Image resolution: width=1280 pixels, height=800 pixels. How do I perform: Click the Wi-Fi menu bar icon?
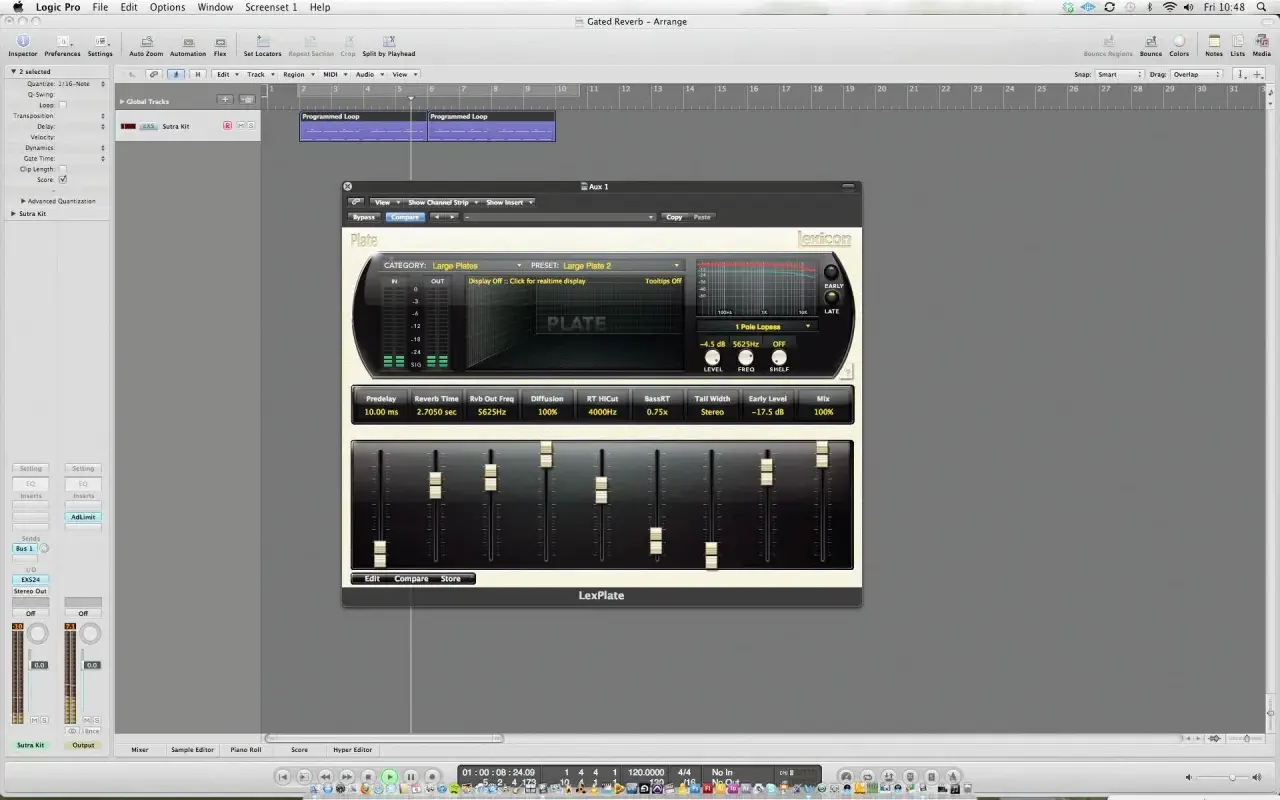(x=1169, y=7)
